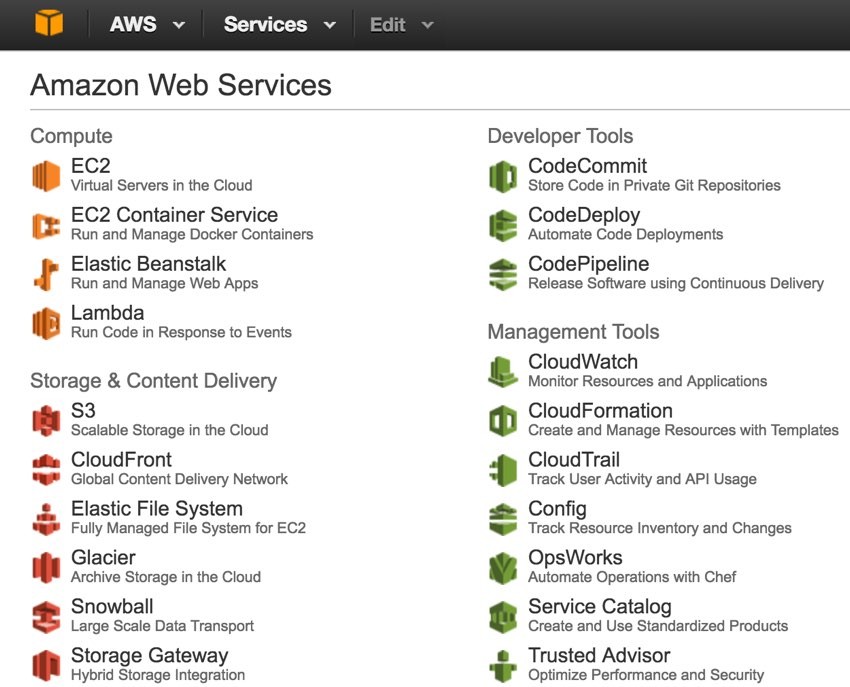Click the 'Amazon Web Services' page heading

pyautogui.click(x=181, y=85)
